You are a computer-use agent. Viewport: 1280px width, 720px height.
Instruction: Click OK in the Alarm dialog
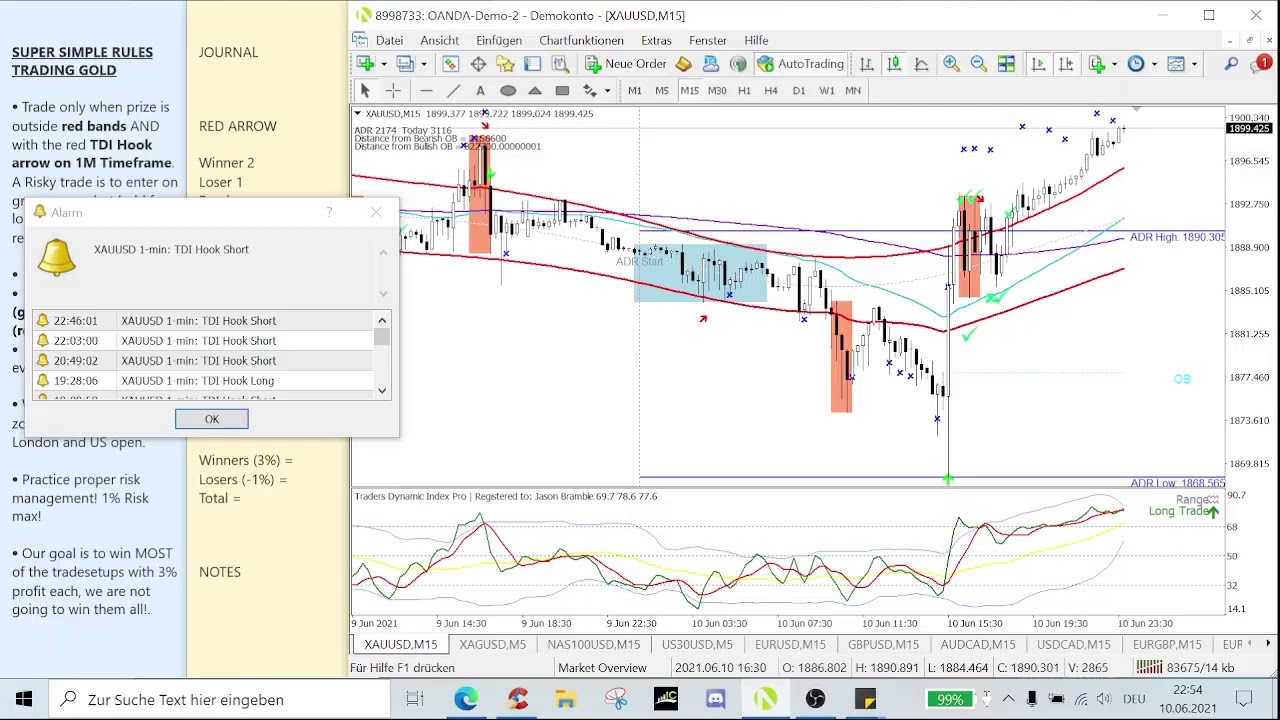tap(211, 419)
